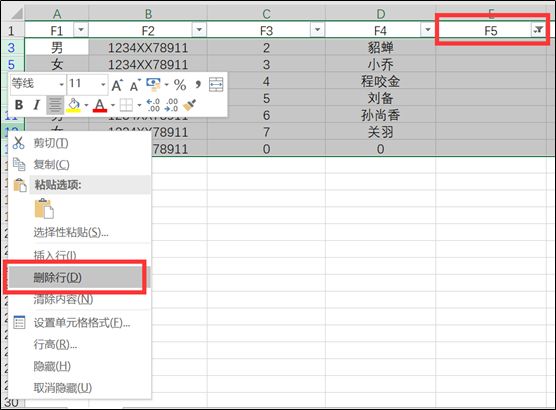The image size is (556, 410).
Task: Decrease font size with small A
Action: [x=135, y=85]
